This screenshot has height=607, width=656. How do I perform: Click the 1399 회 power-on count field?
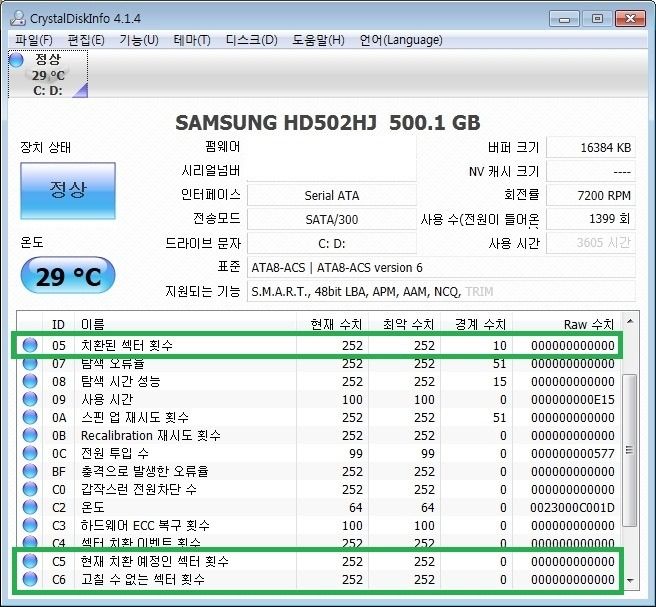(x=591, y=219)
